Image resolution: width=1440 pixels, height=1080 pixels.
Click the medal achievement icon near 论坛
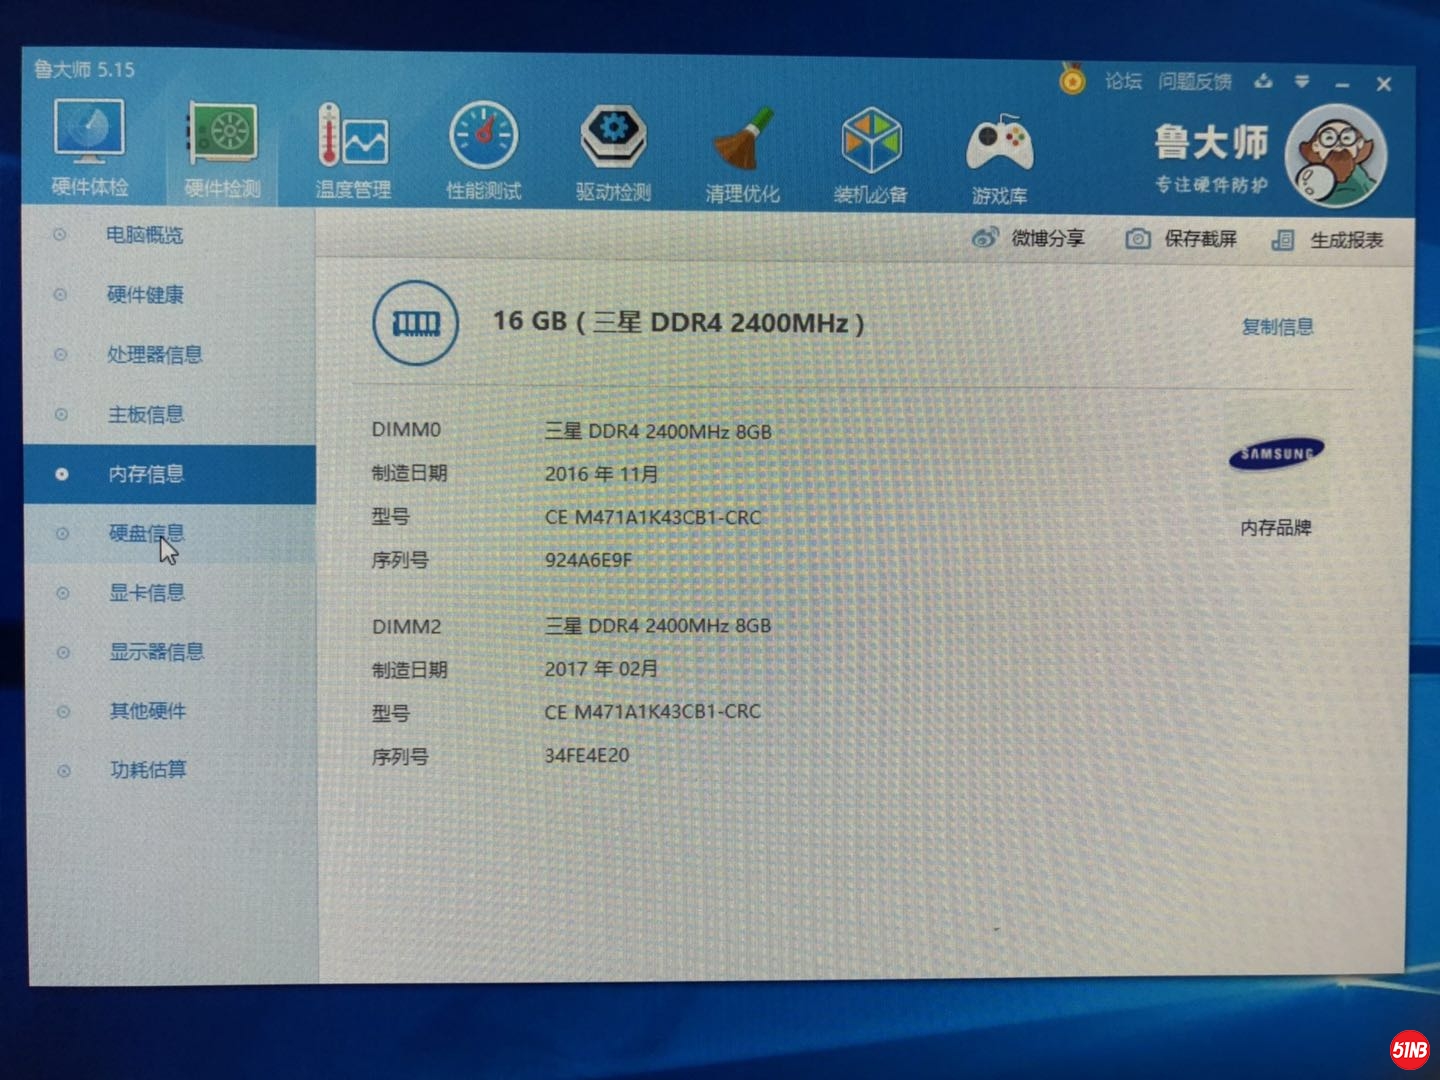click(x=1071, y=82)
